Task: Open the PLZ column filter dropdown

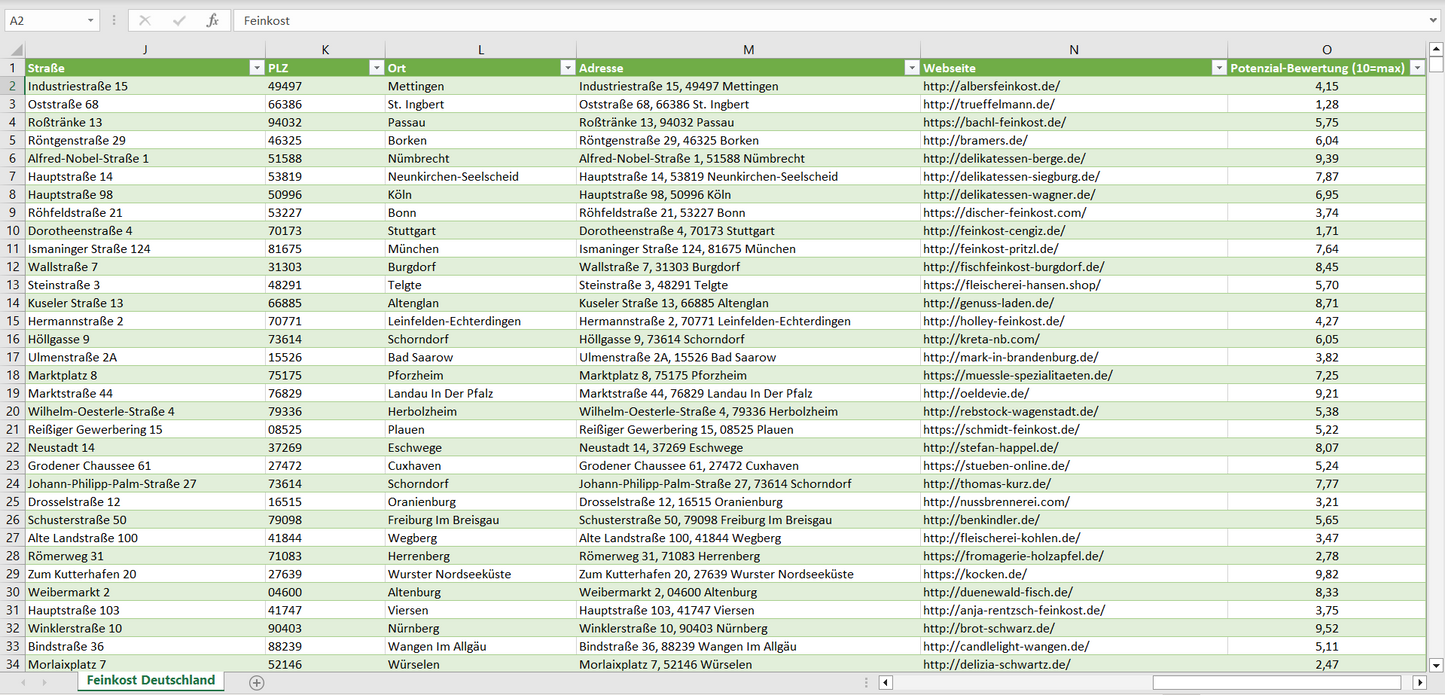Action: pos(376,68)
